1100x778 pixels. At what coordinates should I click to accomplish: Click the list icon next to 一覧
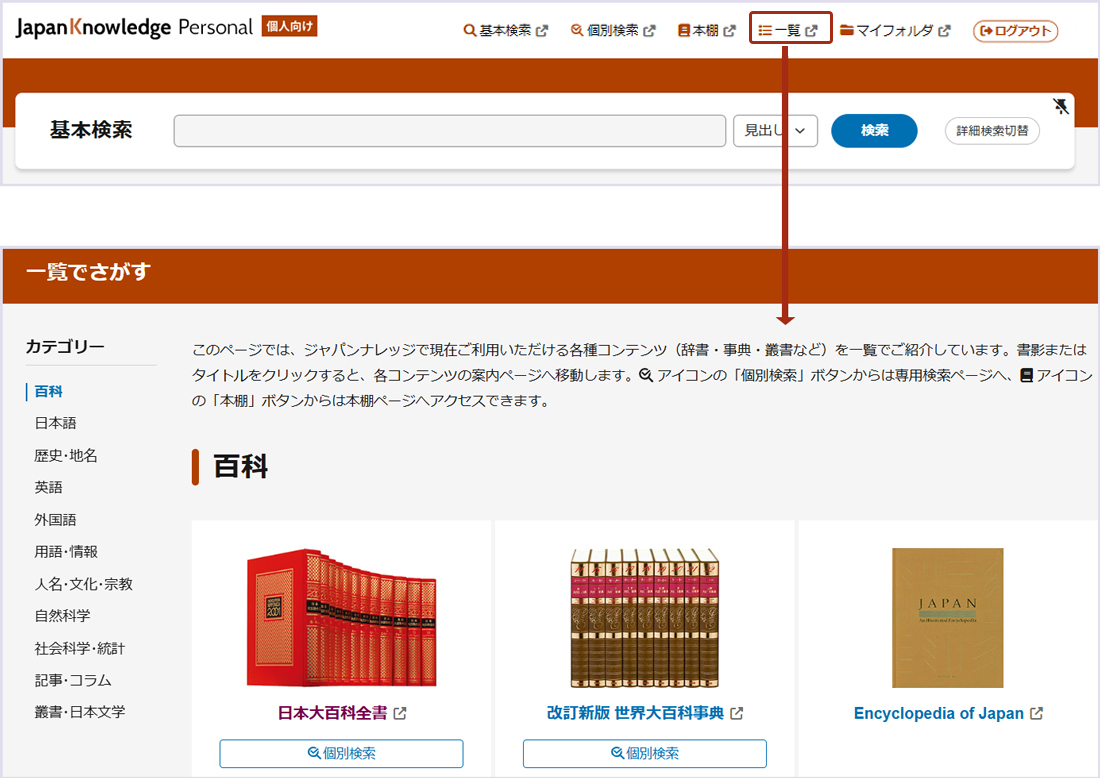[765, 31]
